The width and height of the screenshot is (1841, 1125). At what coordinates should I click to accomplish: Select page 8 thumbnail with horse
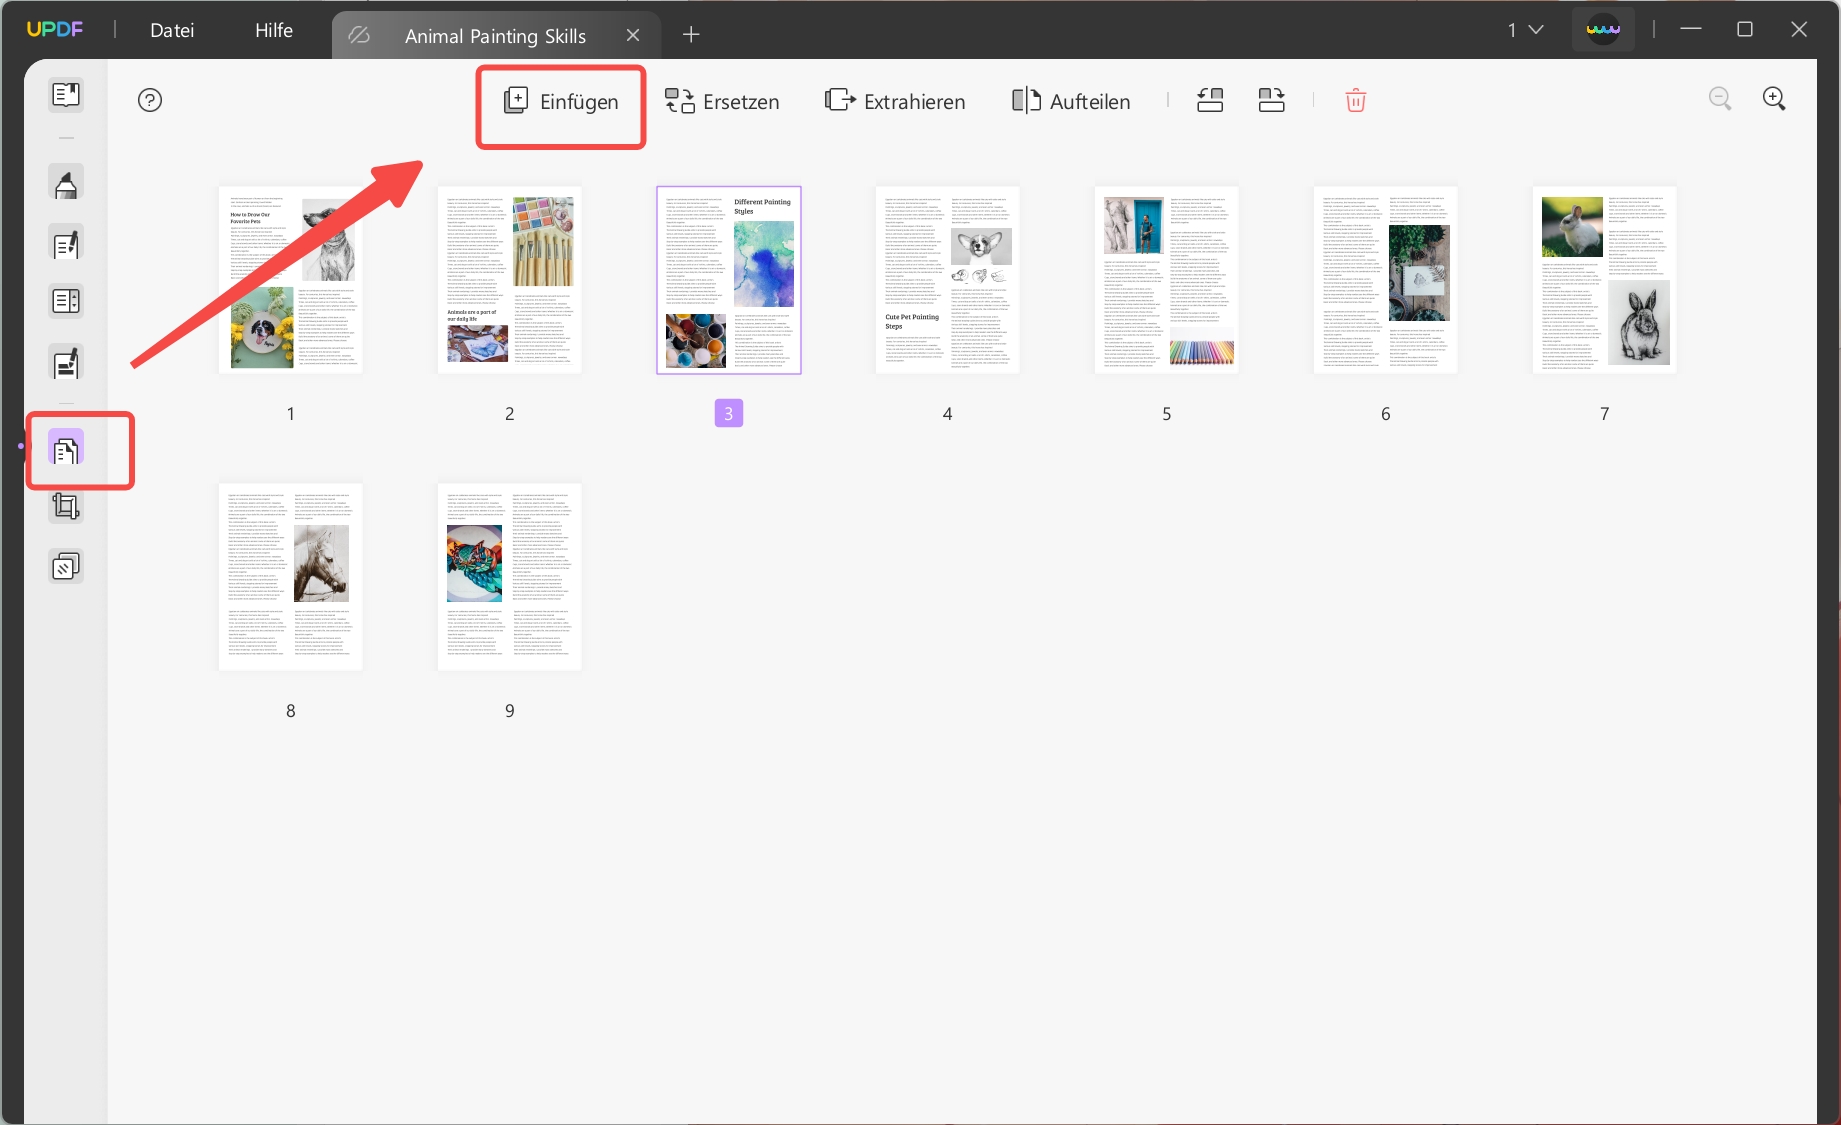coord(291,577)
